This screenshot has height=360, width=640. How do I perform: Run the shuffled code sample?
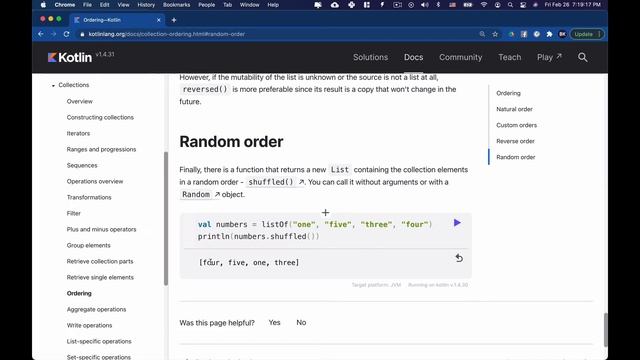457,223
